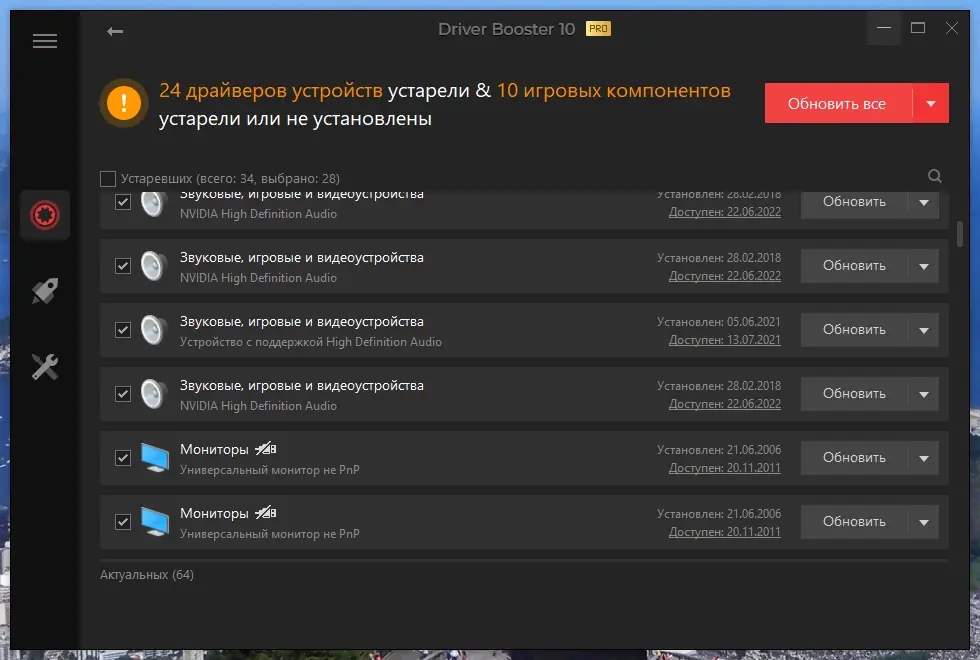Click the back arrow near the title
Image resolution: width=980 pixels, height=660 pixels.
(x=115, y=31)
